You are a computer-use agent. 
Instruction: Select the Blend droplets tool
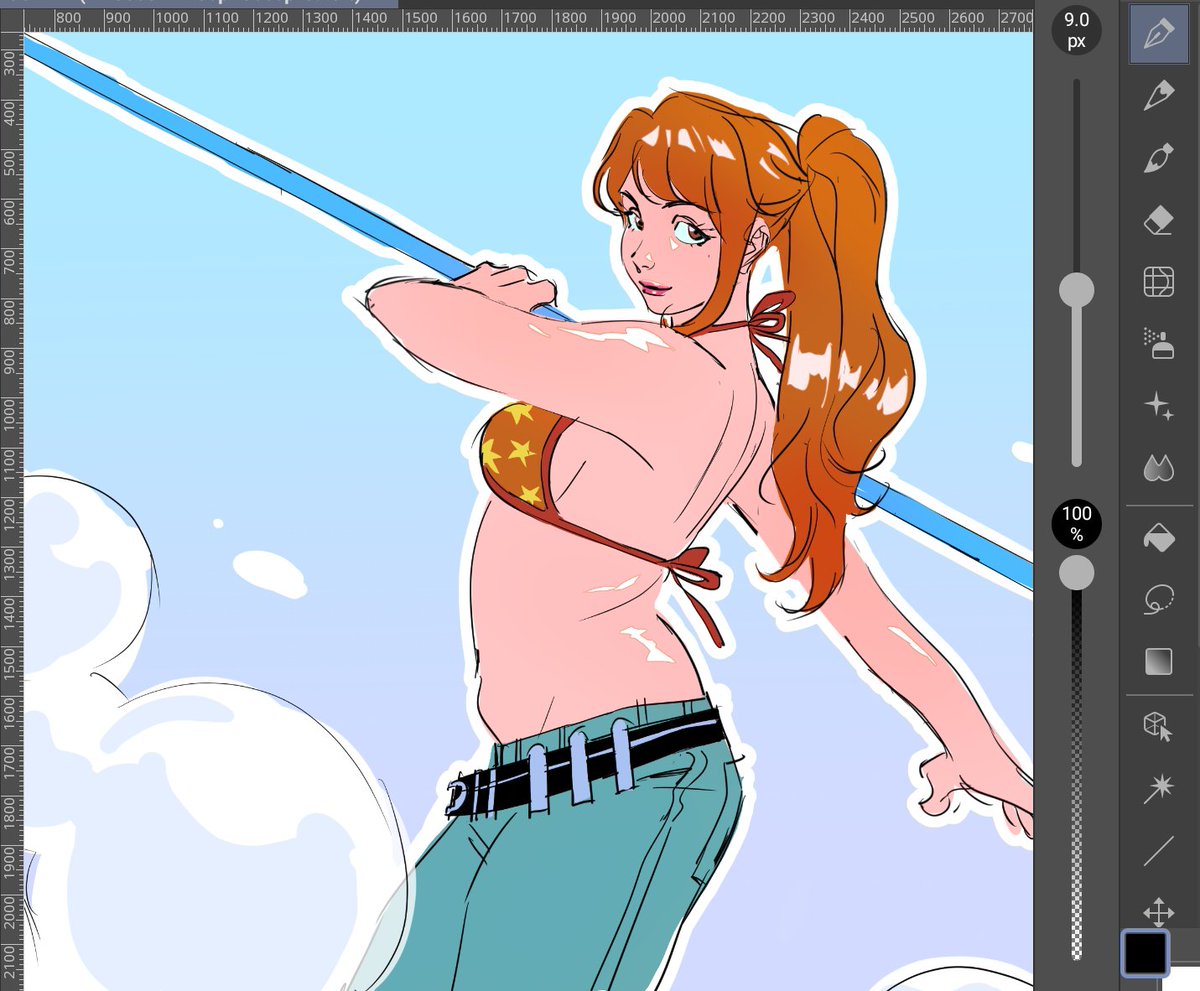click(1158, 467)
